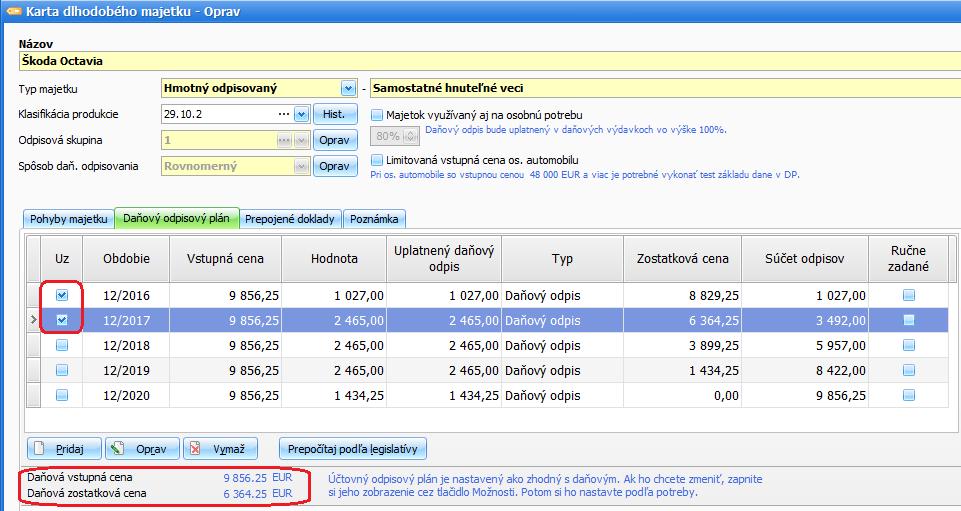Toggle Ručne zadané for 12/2019 row
Screen dimensions: 961x511
pos(909,370)
